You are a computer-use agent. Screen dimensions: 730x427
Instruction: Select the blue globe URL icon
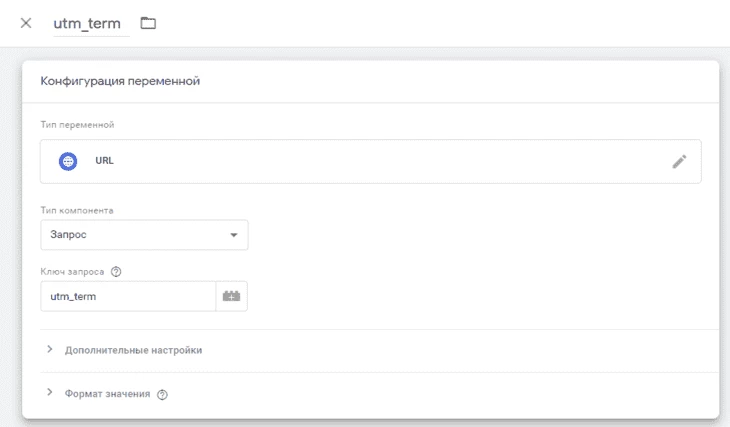68,161
